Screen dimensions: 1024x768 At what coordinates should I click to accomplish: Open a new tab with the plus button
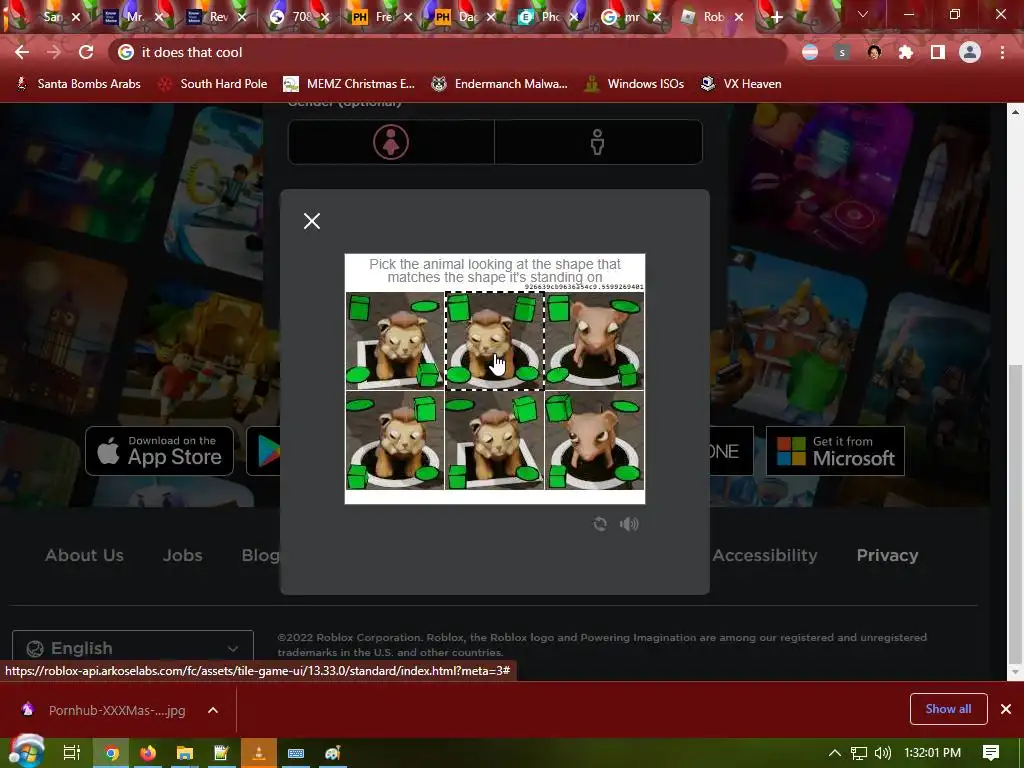click(776, 17)
